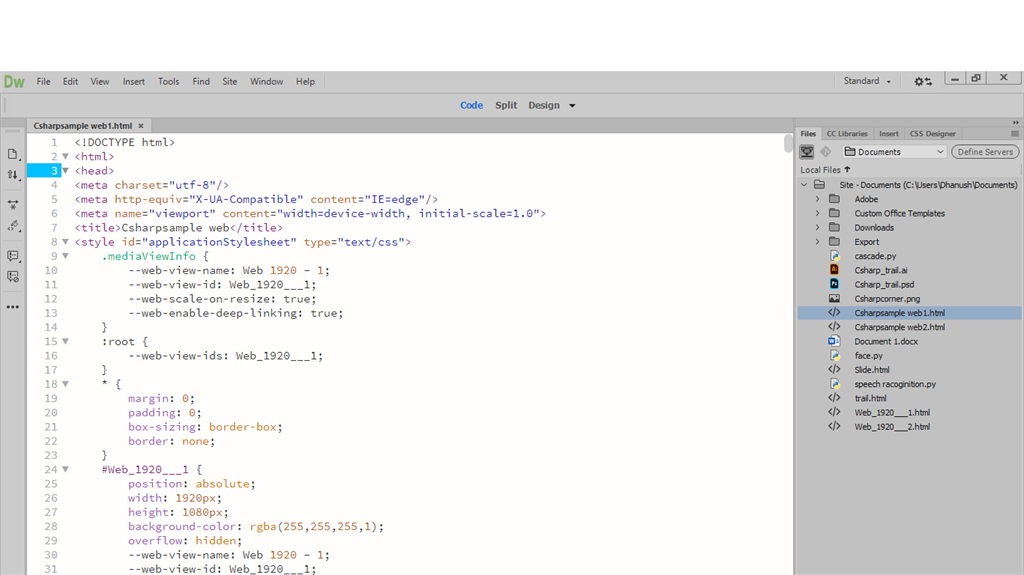The height and width of the screenshot is (575, 1024).
Task: Click the cascade.py Python file icon
Action: 835,256
